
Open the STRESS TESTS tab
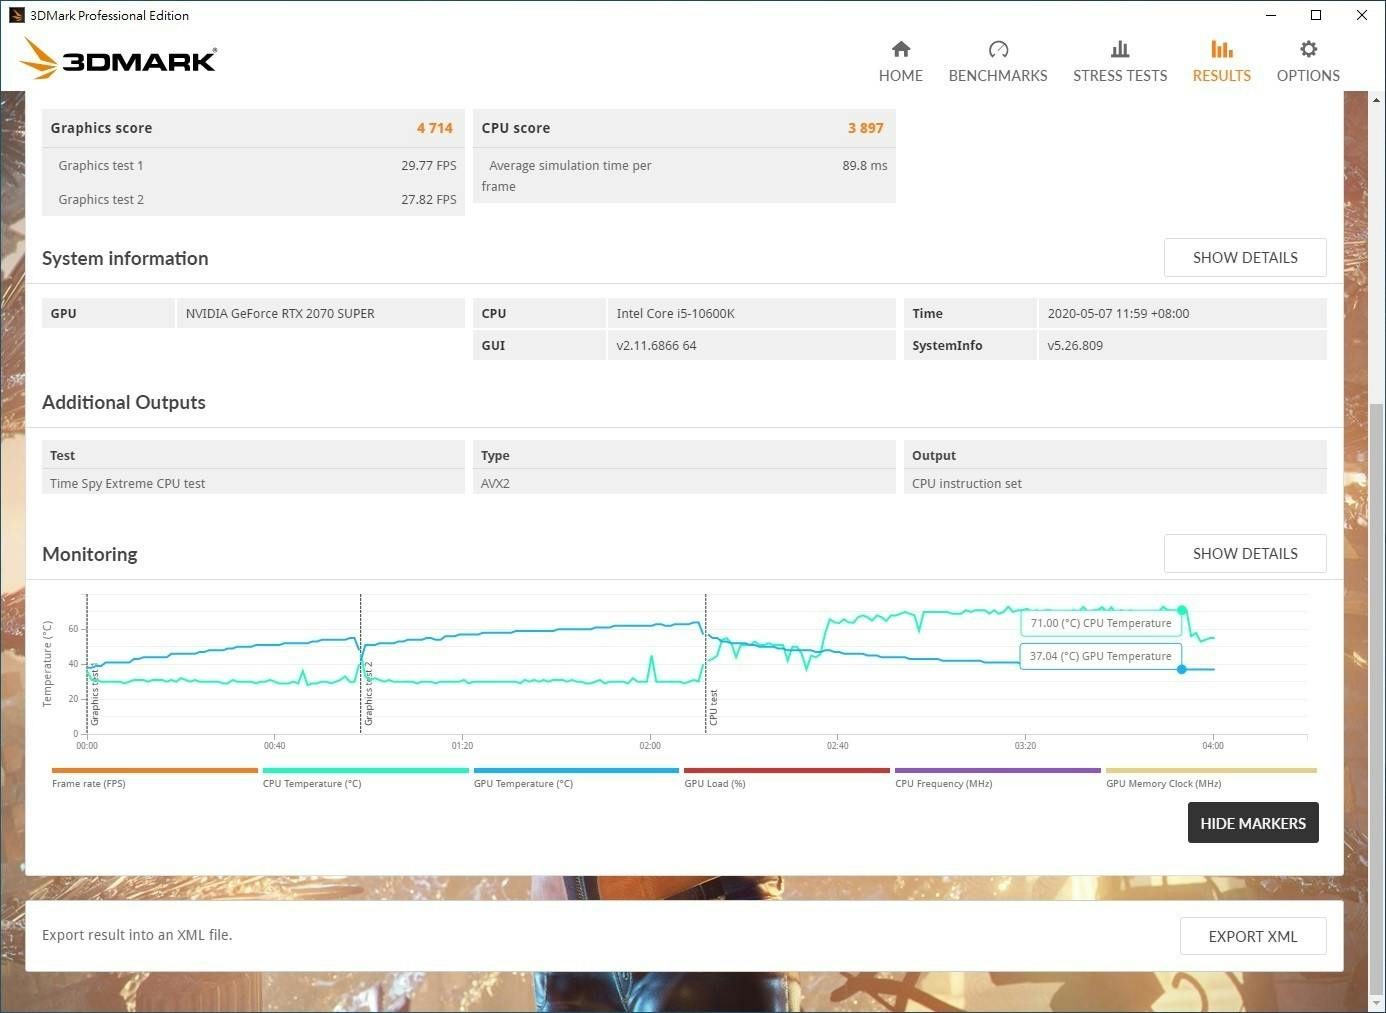click(x=1120, y=62)
